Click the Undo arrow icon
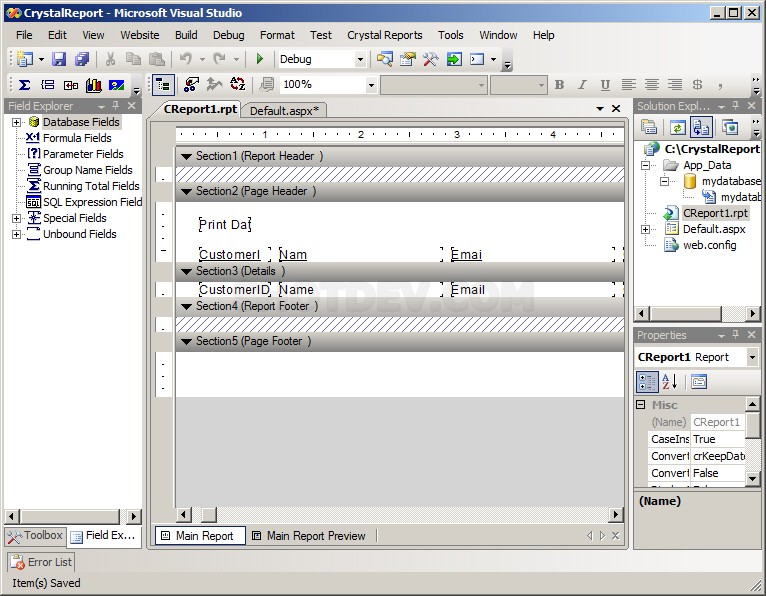 (186, 59)
